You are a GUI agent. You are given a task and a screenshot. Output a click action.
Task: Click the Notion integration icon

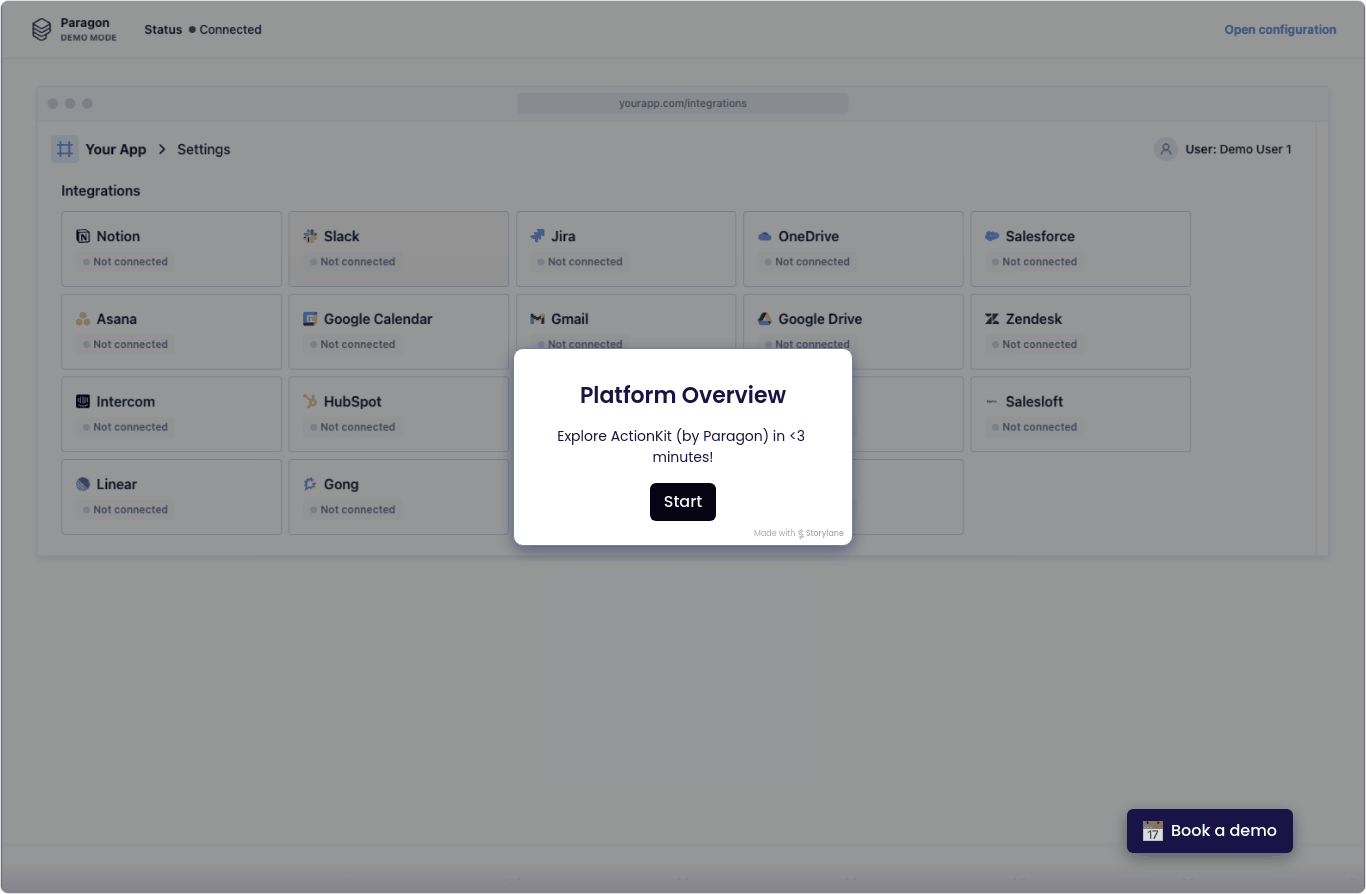point(83,237)
